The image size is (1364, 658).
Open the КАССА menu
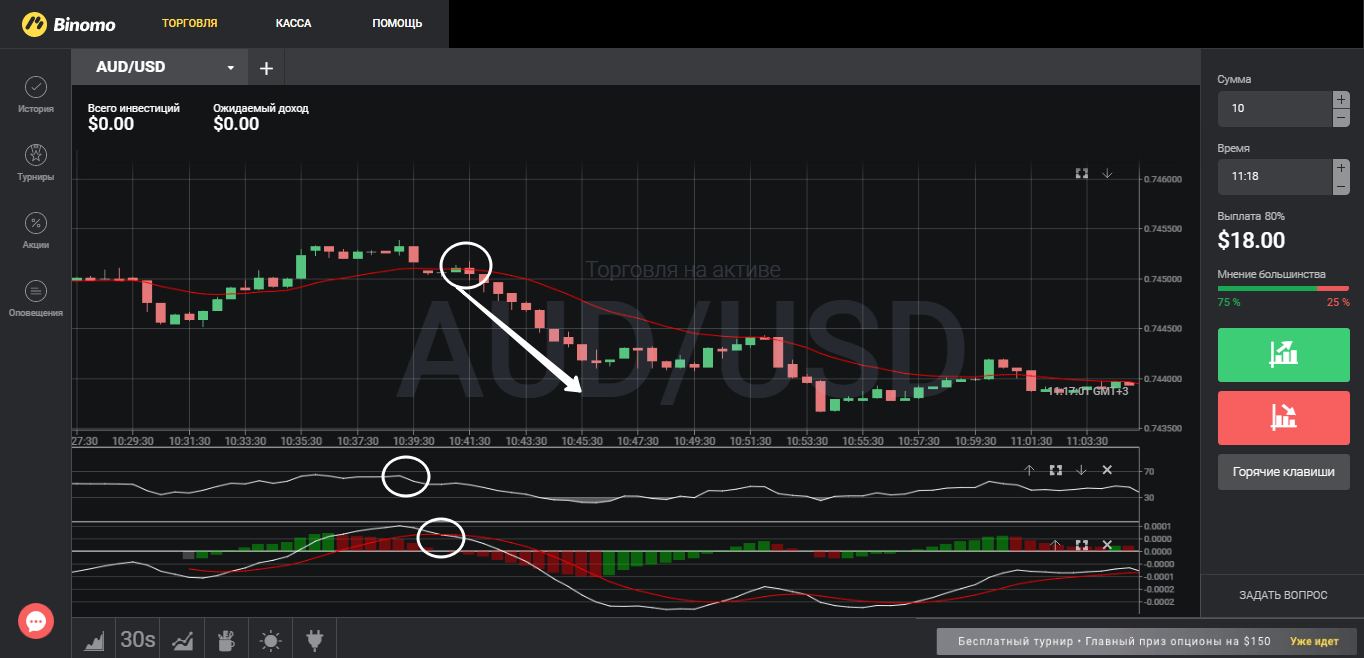tap(294, 23)
